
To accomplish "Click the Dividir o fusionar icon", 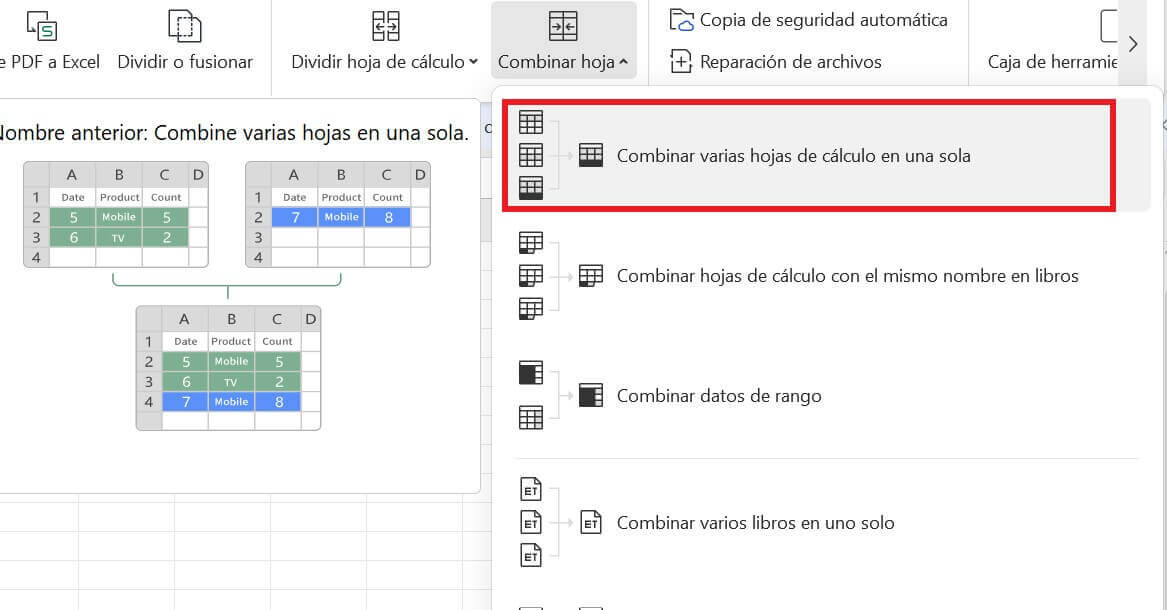I will point(185,26).
